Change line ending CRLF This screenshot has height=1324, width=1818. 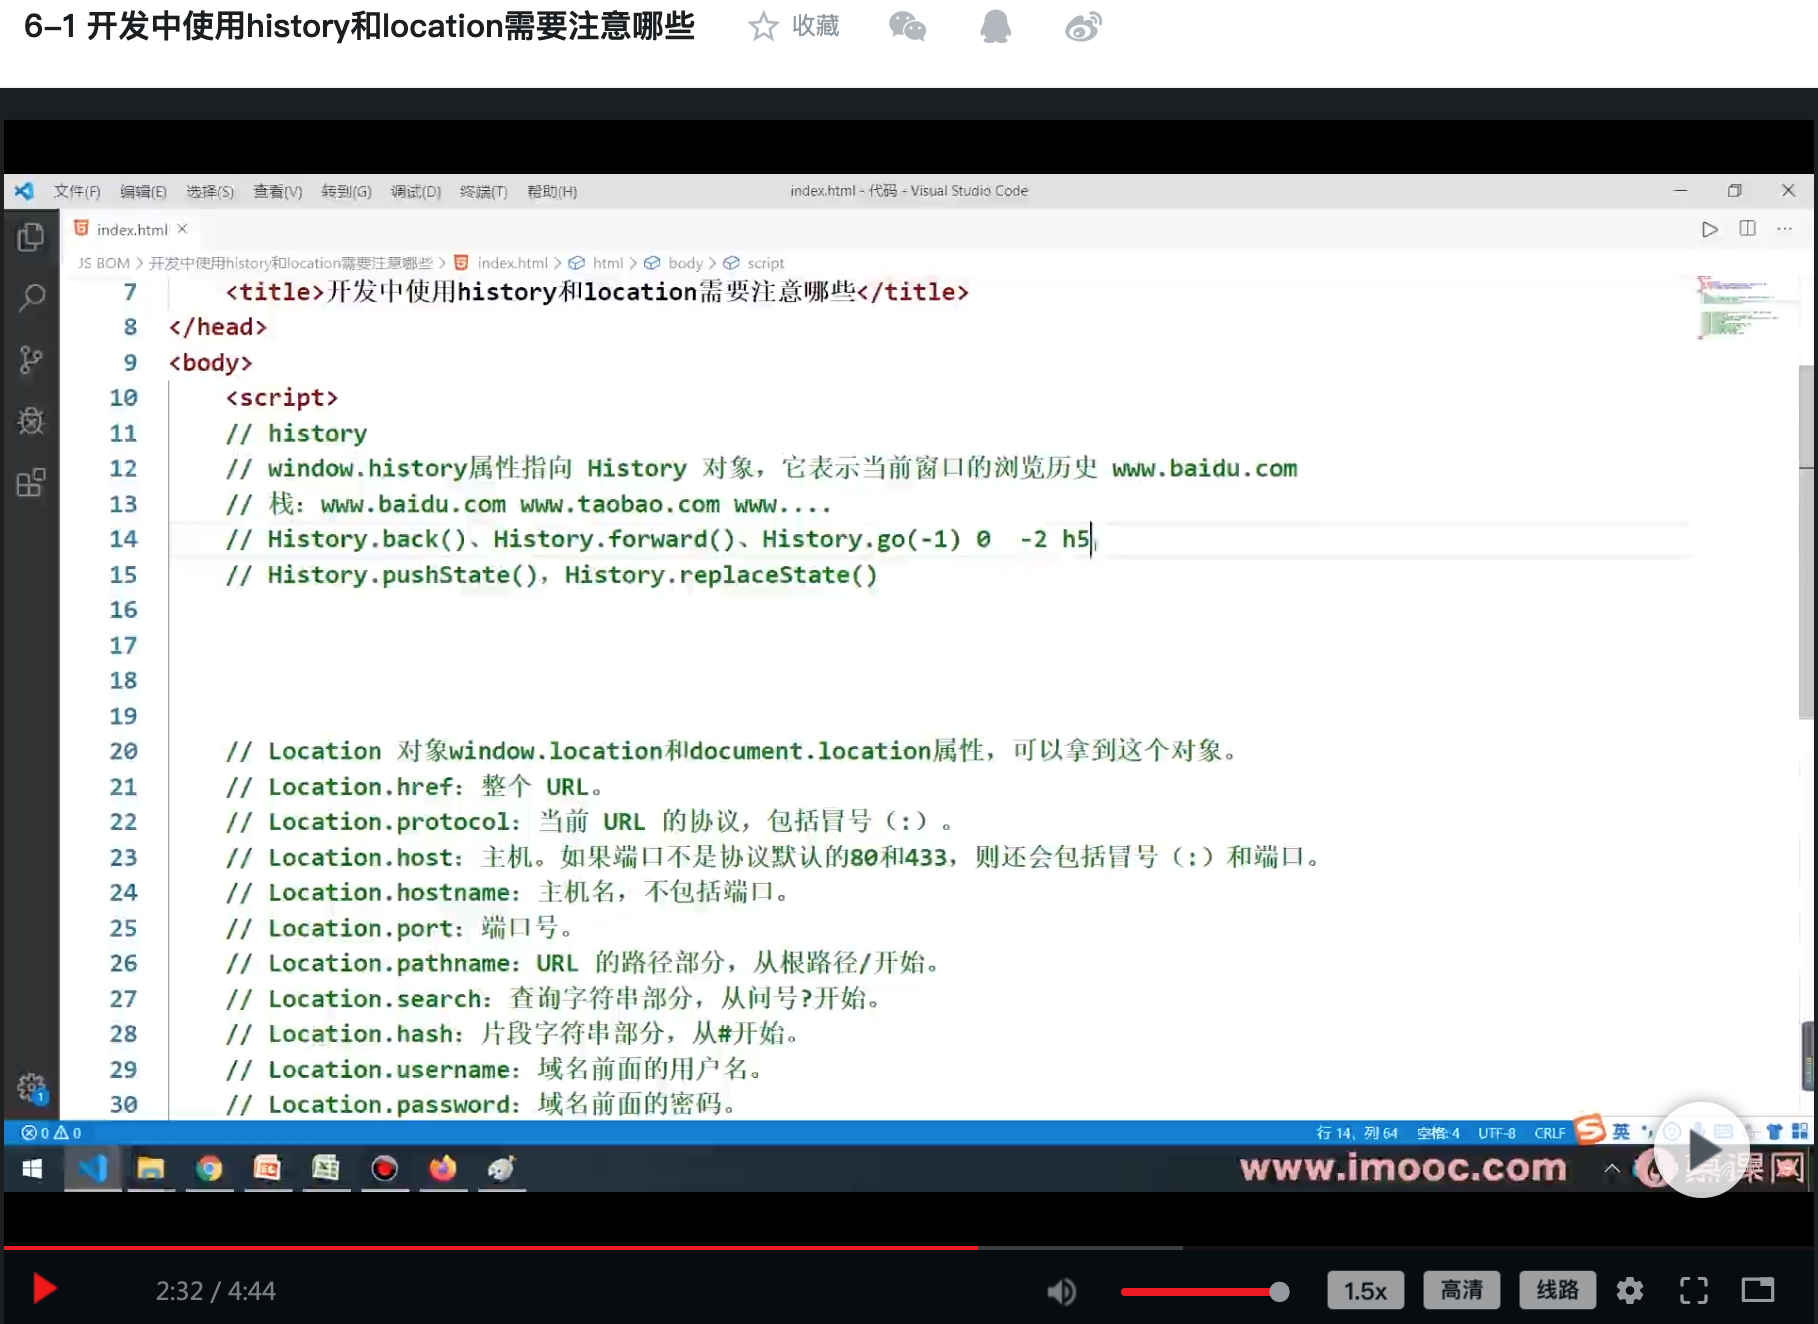coord(1550,1133)
